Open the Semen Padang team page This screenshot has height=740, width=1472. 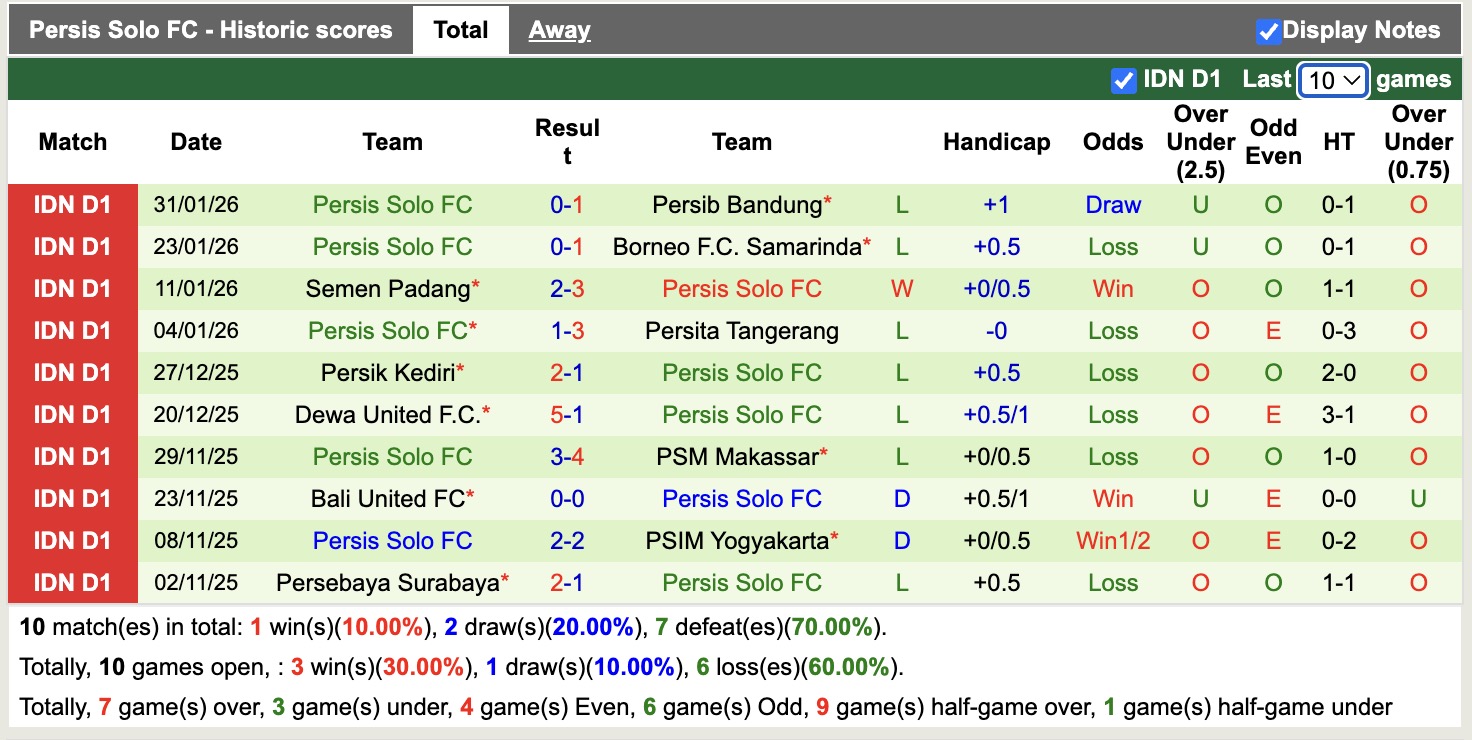click(x=385, y=288)
